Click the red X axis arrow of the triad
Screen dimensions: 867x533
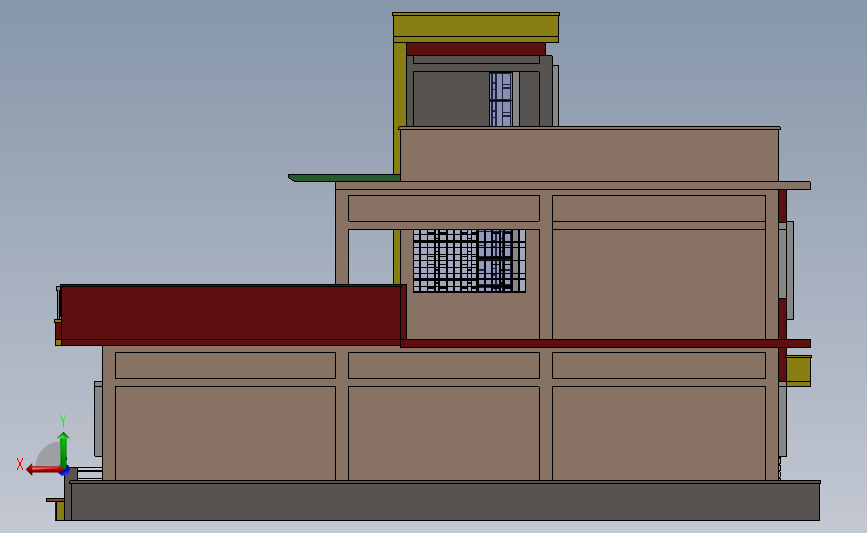(x=44, y=470)
